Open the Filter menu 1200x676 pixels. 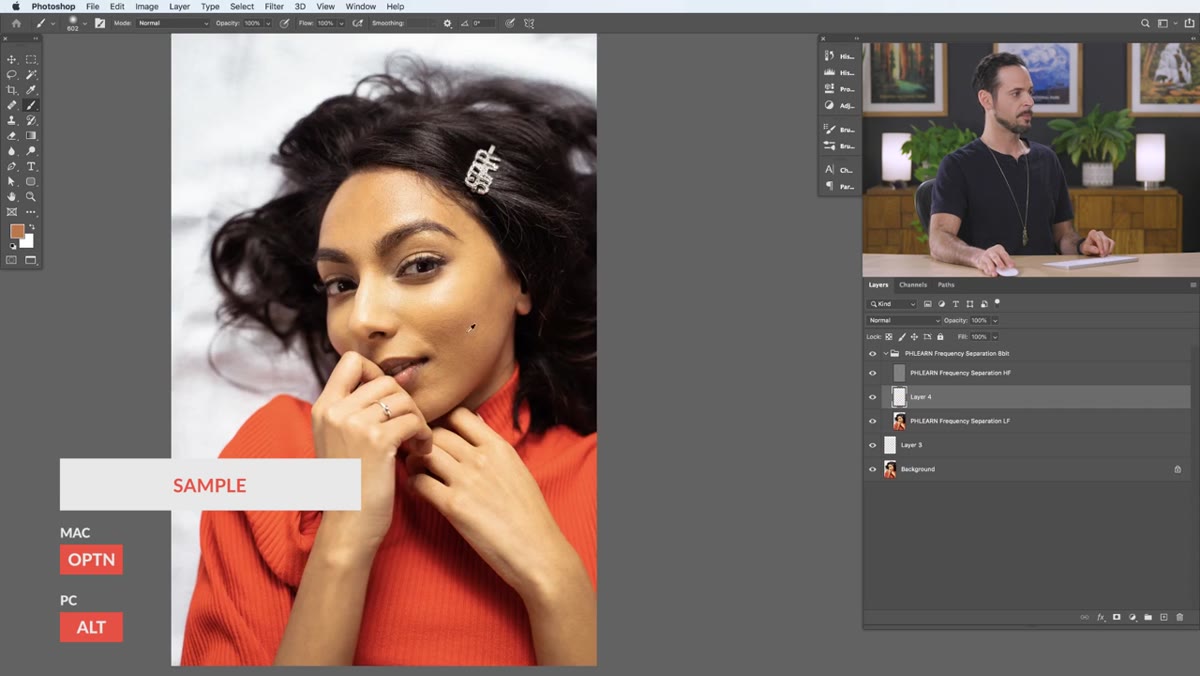pos(274,6)
